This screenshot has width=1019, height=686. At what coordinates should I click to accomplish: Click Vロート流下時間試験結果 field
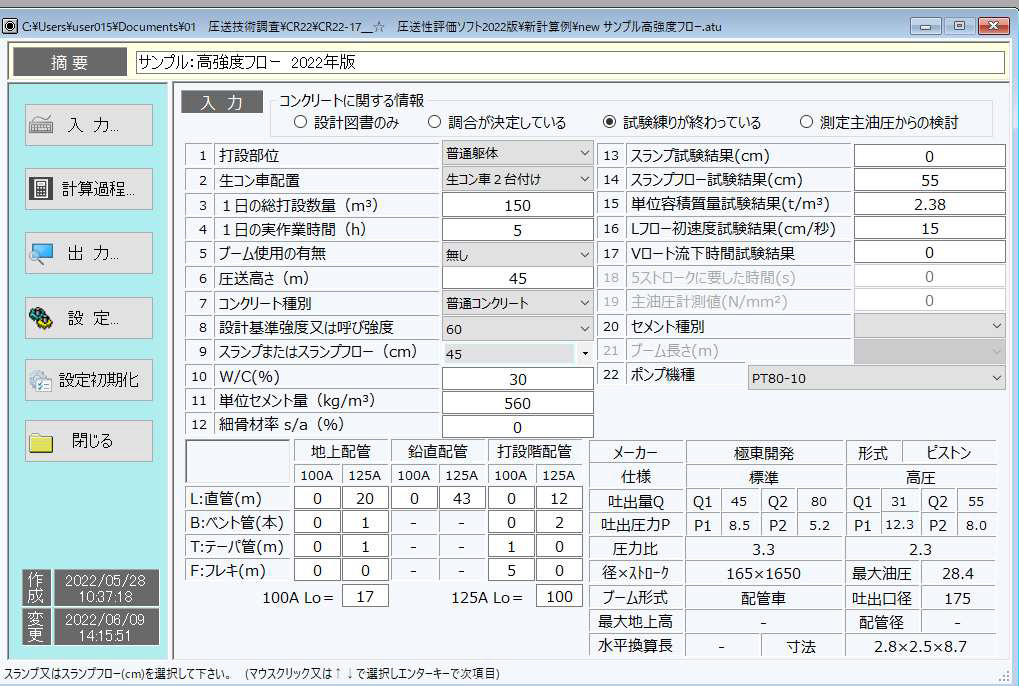[930, 252]
